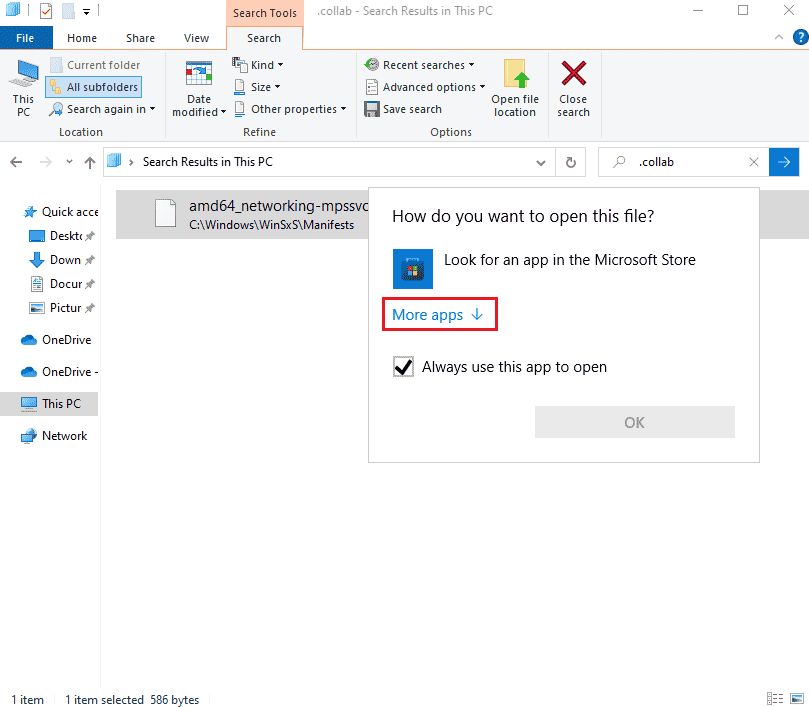Go back with the left arrow

pyautogui.click(x=16, y=163)
